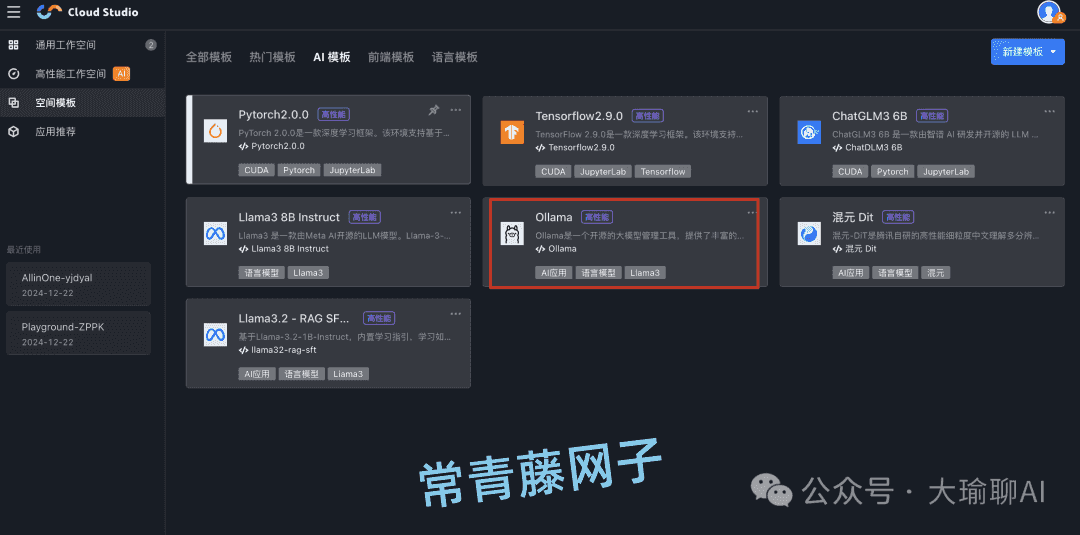The height and width of the screenshot is (535, 1080).
Task: Click the 应用推荐 cube icon
Action: [x=13, y=132]
